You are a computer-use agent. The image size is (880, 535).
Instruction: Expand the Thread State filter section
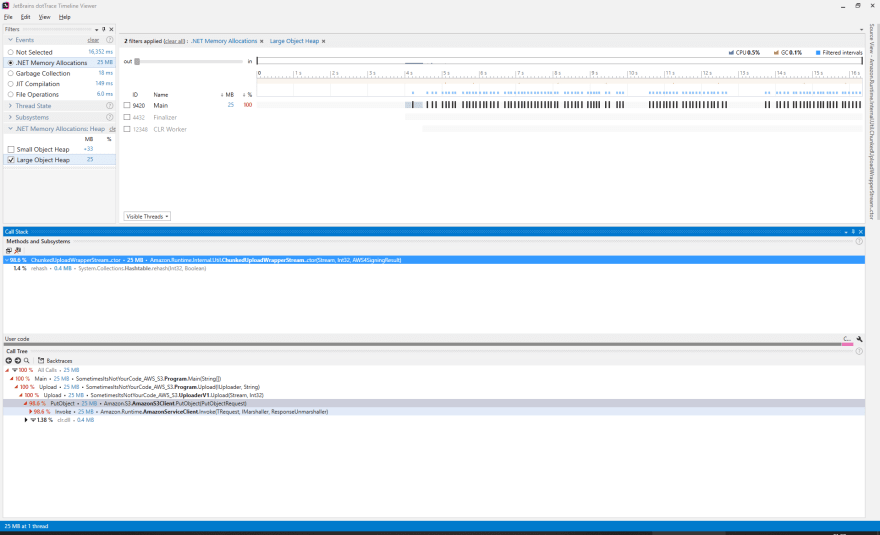point(10,106)
